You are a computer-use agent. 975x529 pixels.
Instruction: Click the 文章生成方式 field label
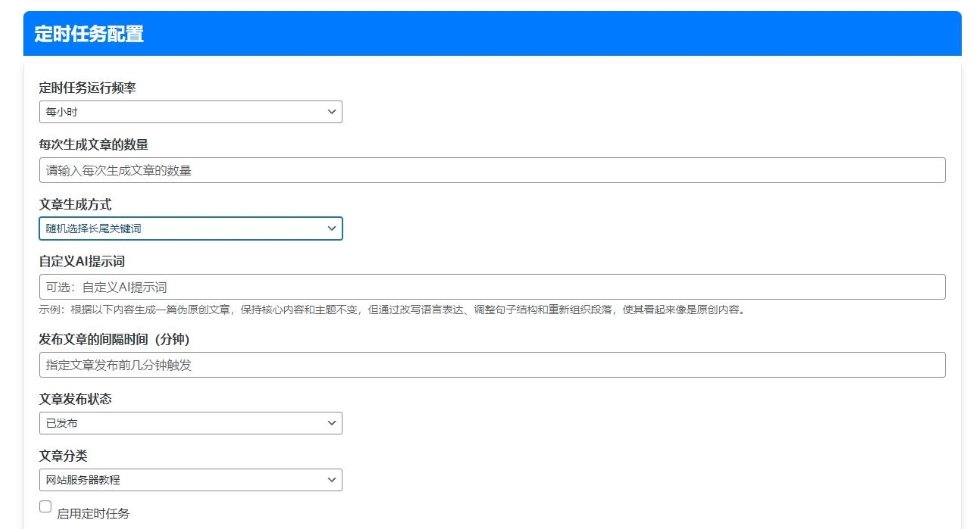(x=75, y=205)
